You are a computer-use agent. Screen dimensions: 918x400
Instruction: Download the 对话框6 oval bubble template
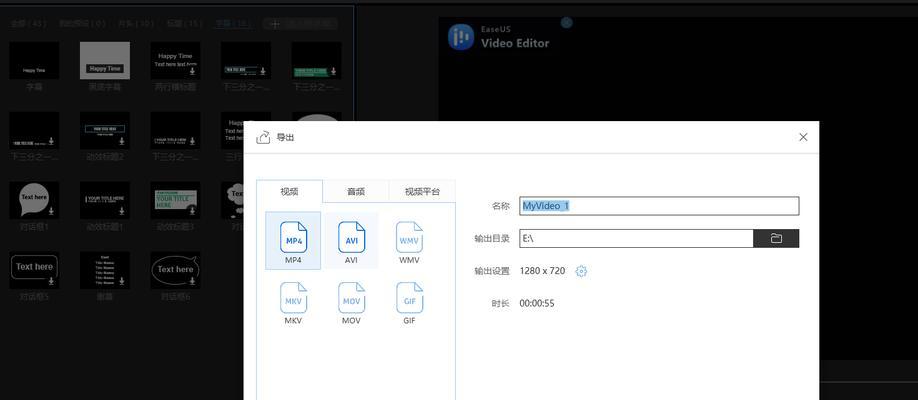click(x=192, y=281)
